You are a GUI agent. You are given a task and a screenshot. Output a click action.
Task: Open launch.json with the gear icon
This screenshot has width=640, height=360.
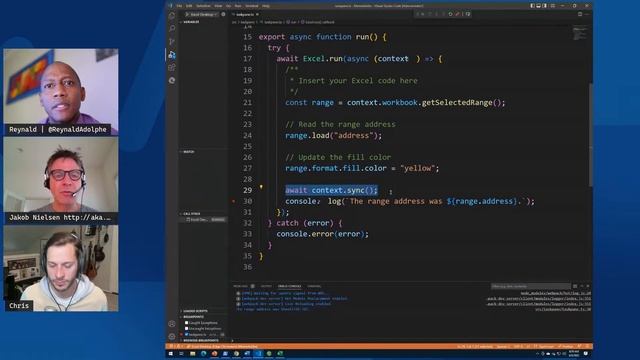(x=223, y=14)
